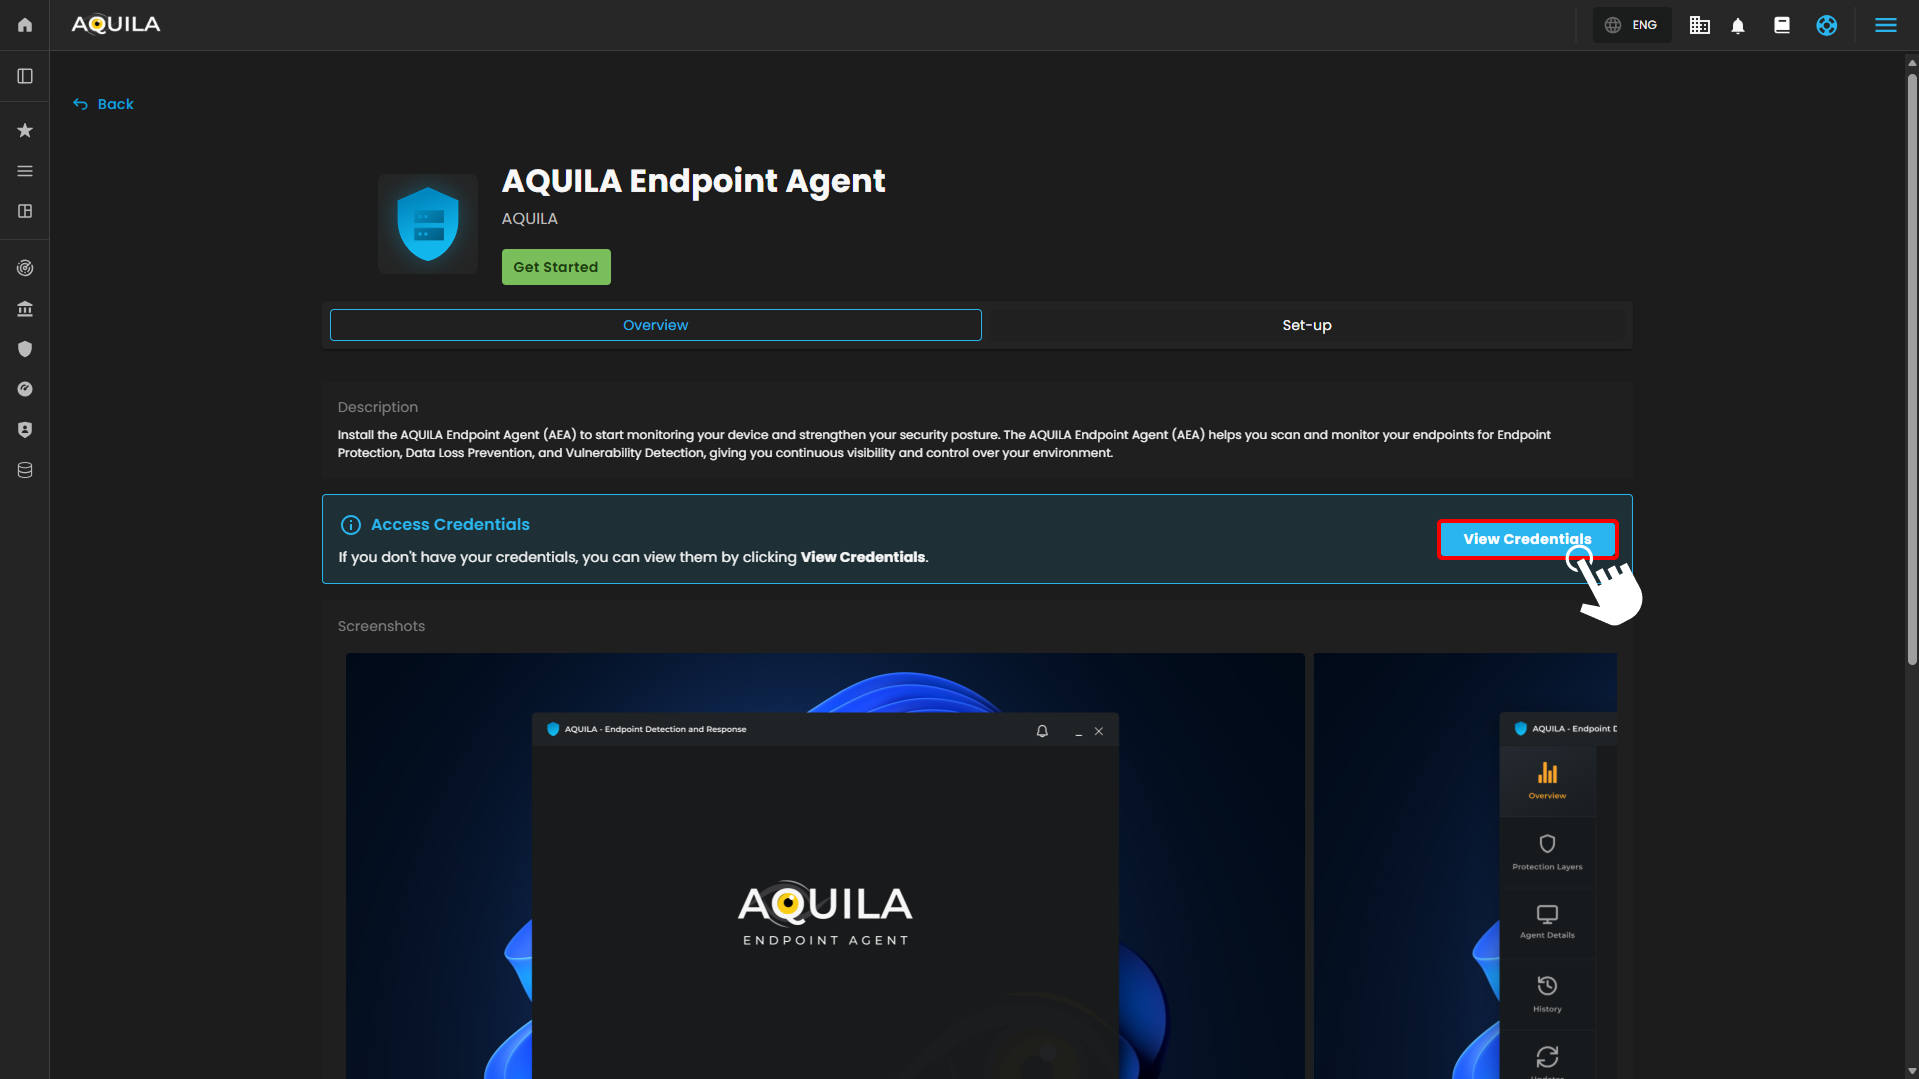
Task: Click the home icon in the sidebar
Action: click(x=25, y=25)
